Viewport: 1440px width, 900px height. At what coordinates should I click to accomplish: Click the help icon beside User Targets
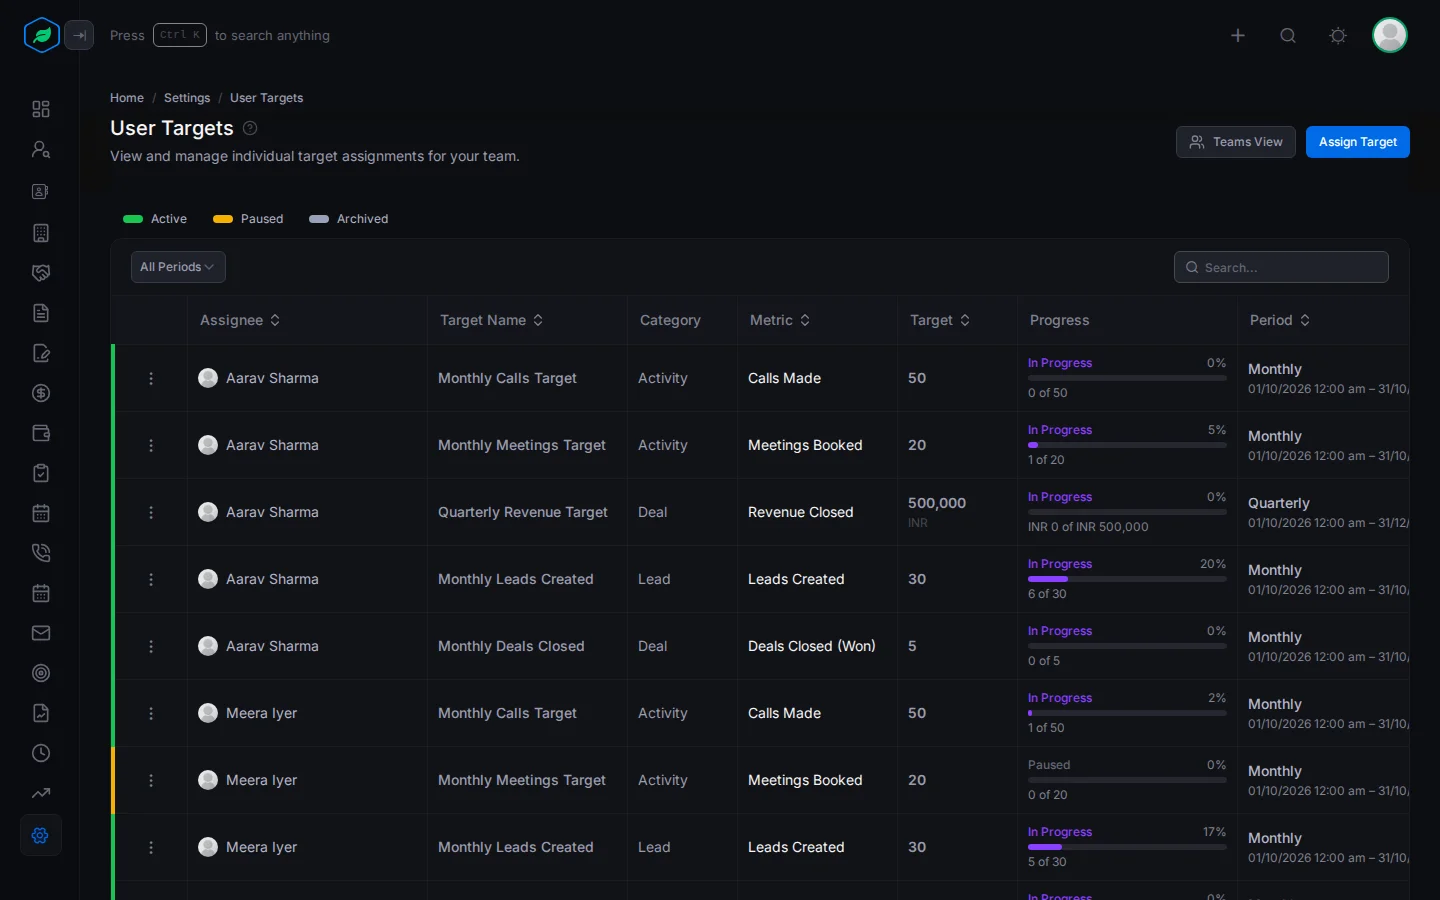click(x=250, y=128)
